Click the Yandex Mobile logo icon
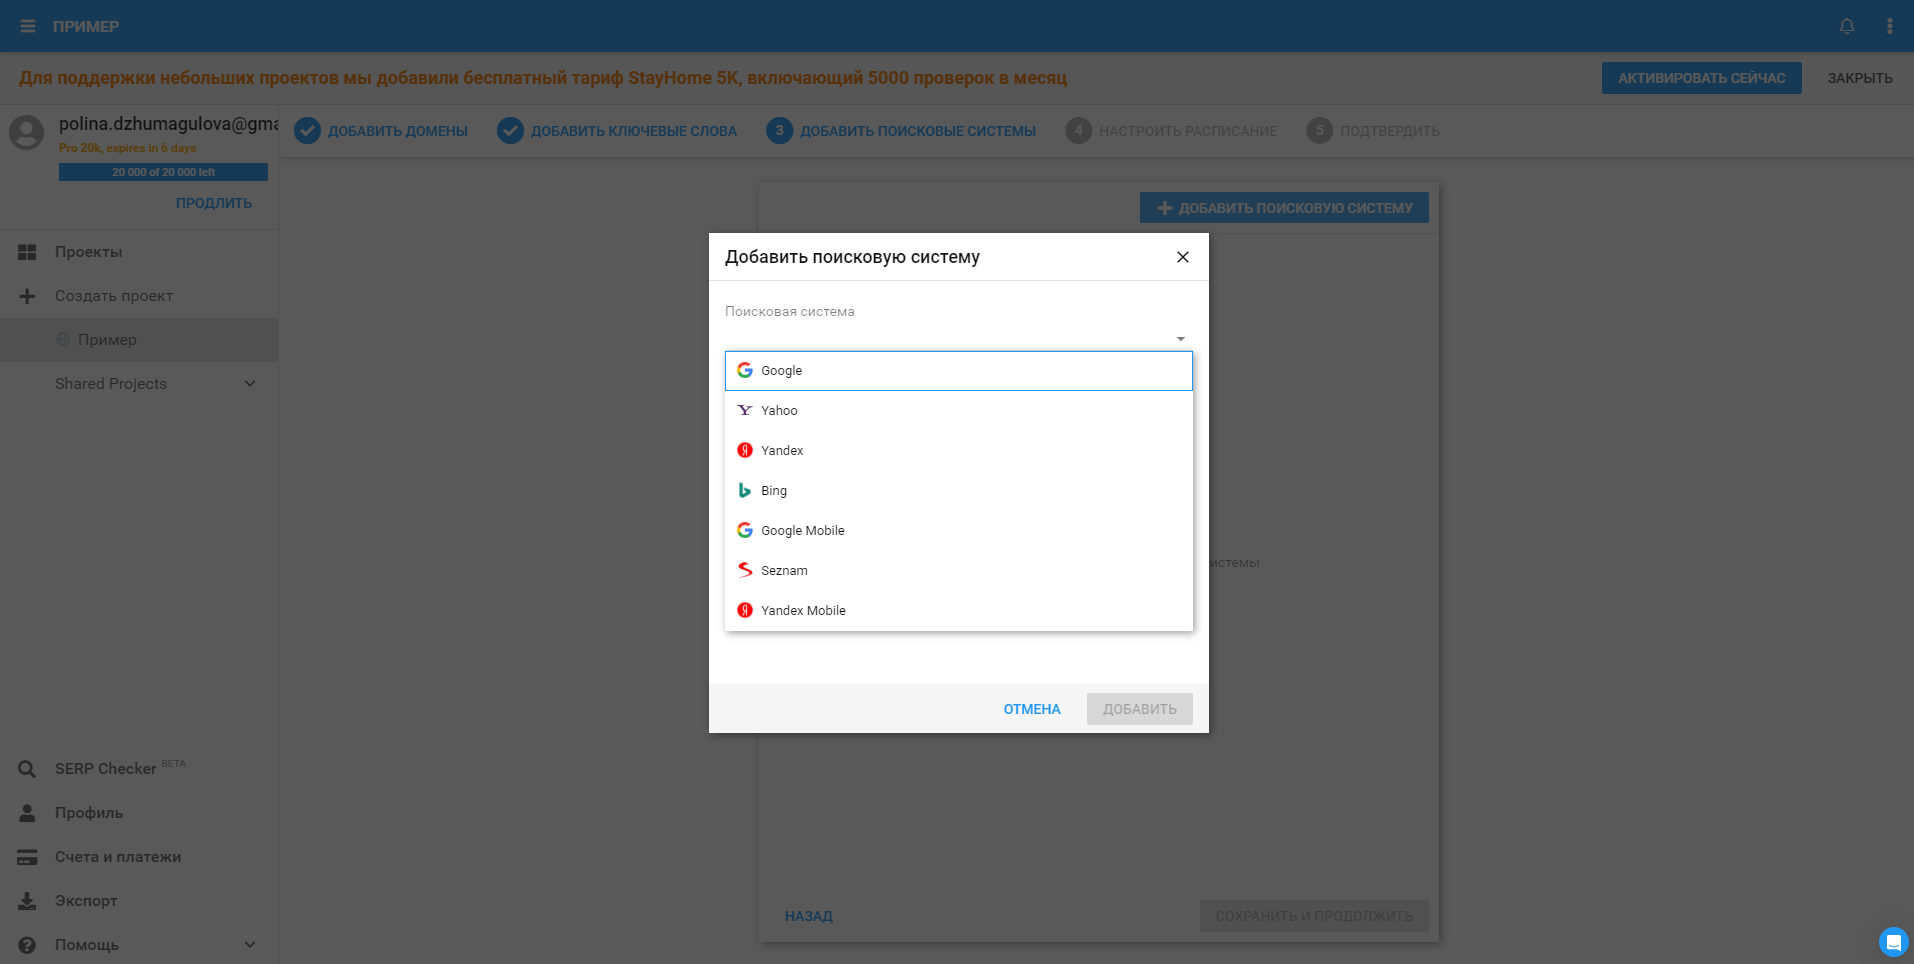The width and height of the screenshot is (1914, 964). pyautogui.click(x=745, y=610)
